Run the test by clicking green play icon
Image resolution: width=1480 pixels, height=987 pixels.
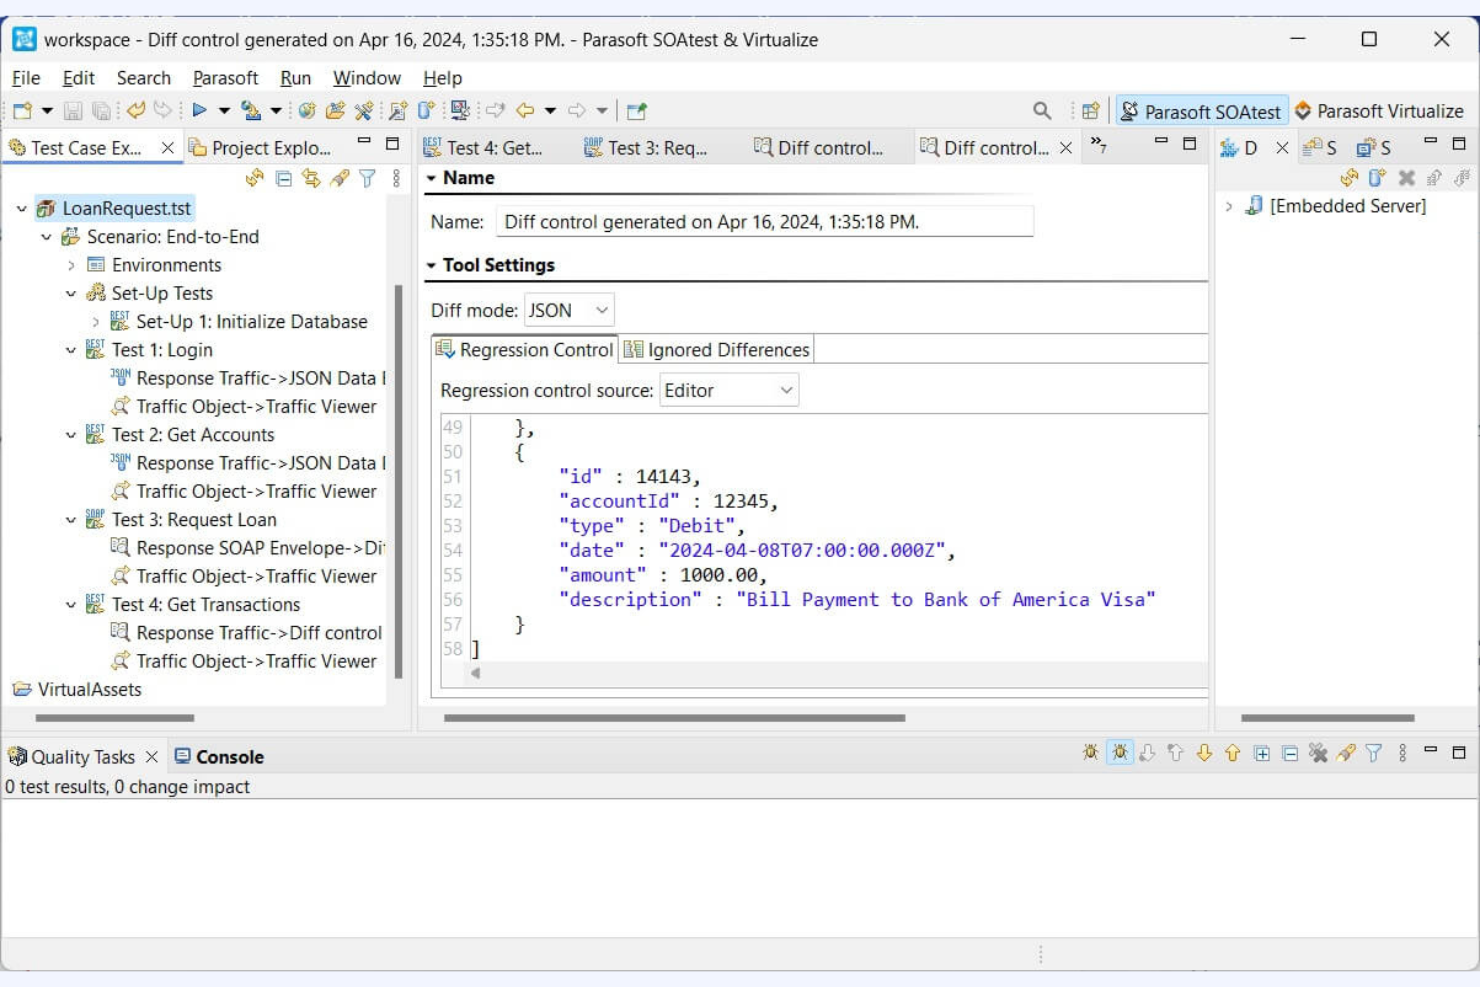[200, 111]
